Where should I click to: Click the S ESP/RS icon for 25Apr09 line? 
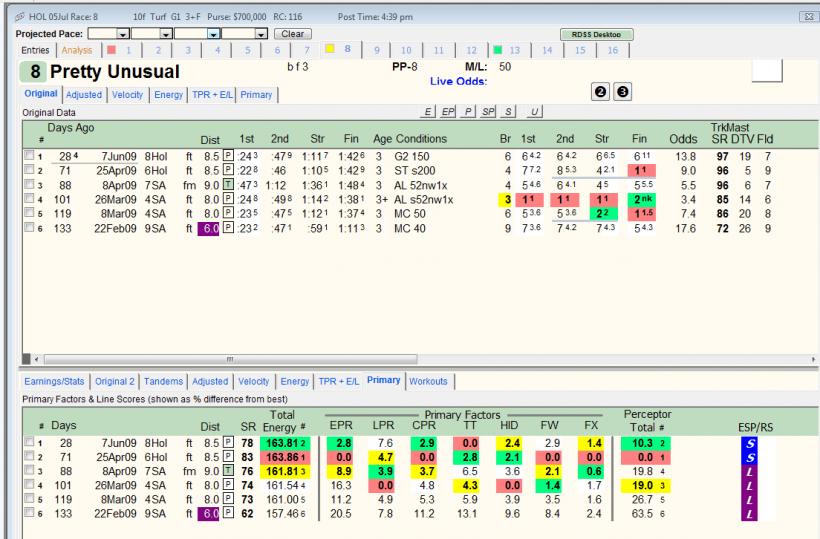(749, 457)
